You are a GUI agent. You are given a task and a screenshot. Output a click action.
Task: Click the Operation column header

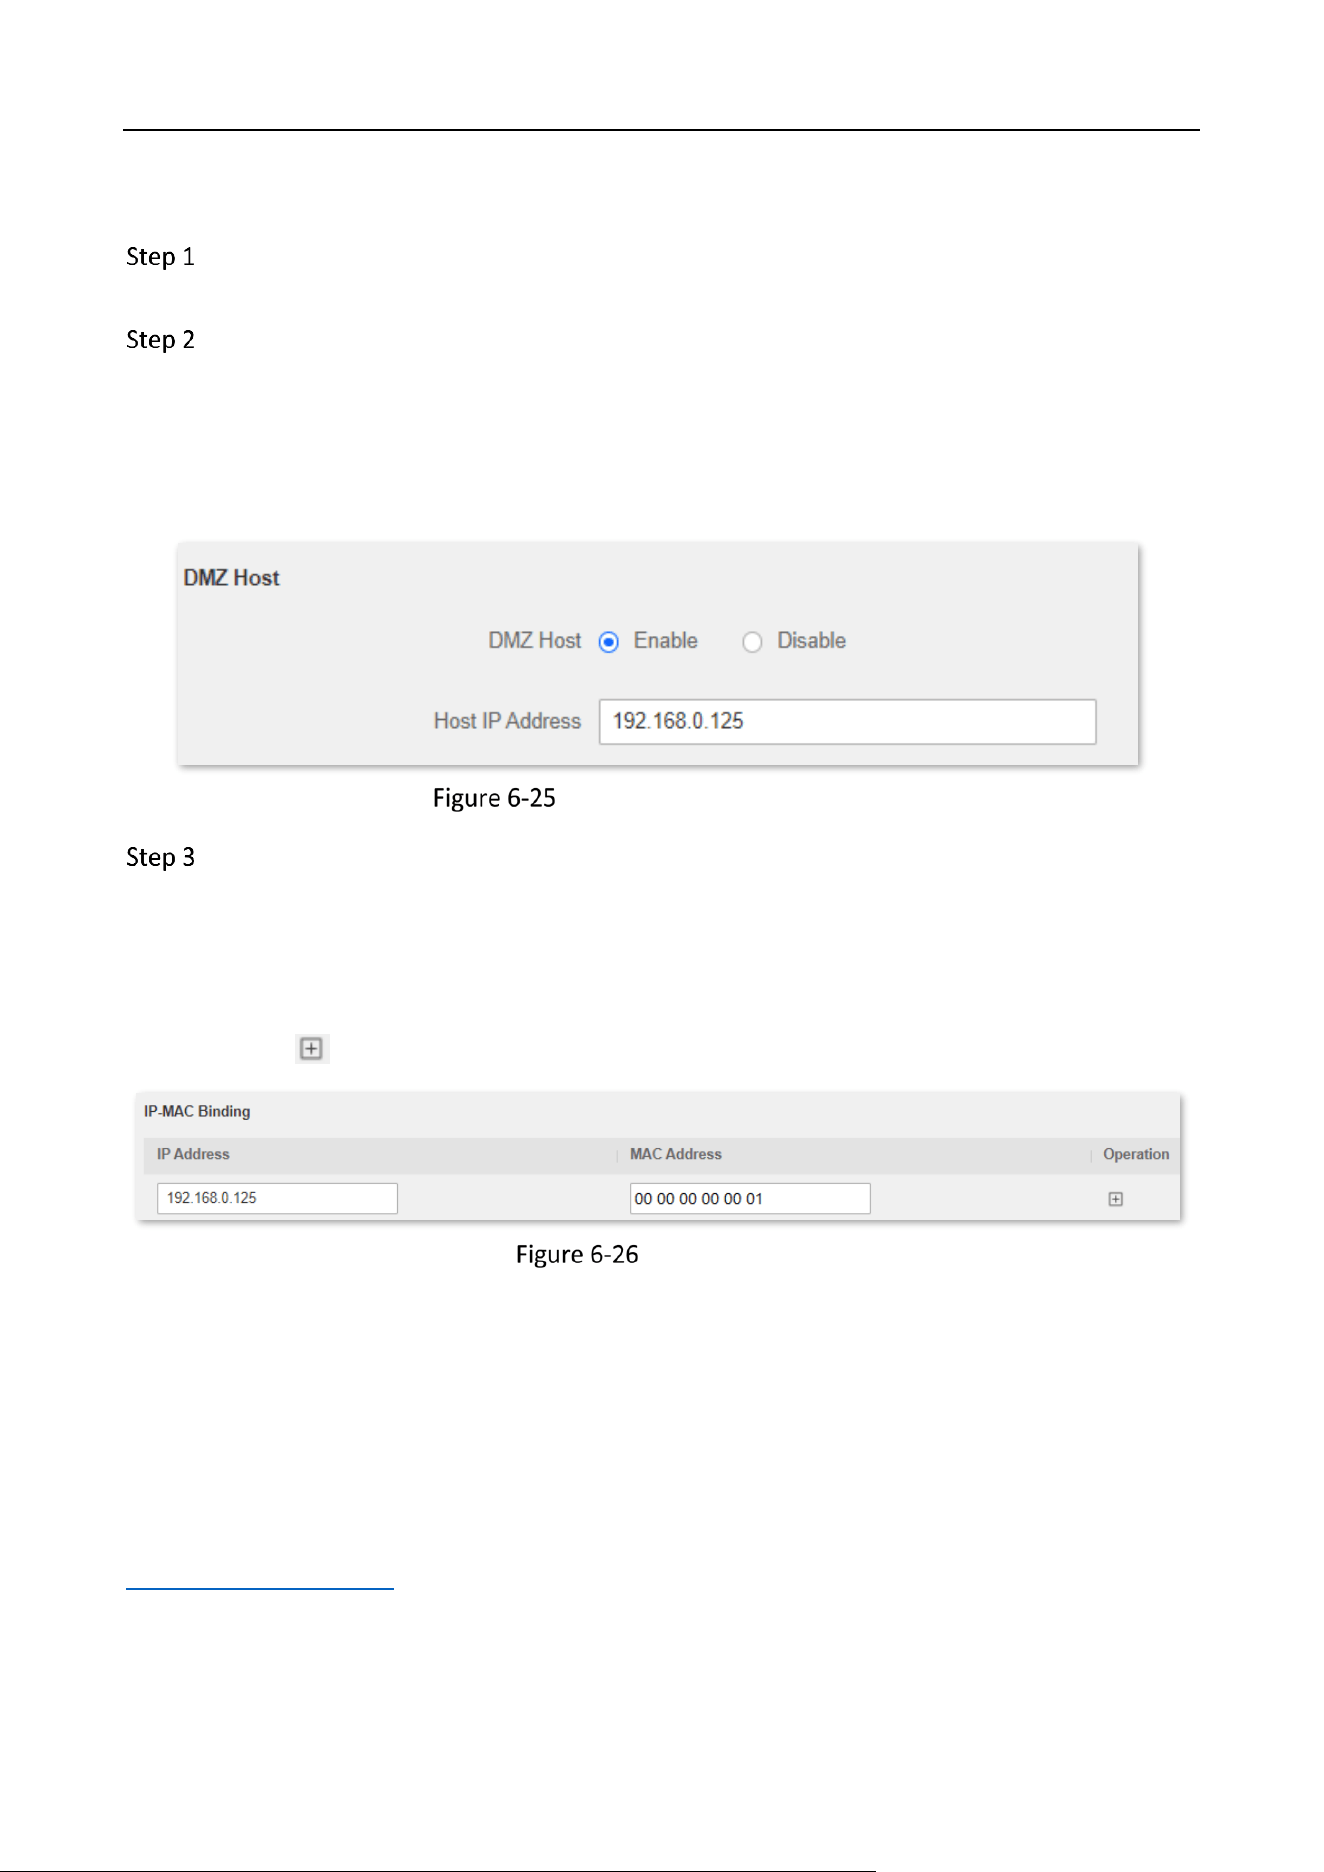point(1136,1154)
